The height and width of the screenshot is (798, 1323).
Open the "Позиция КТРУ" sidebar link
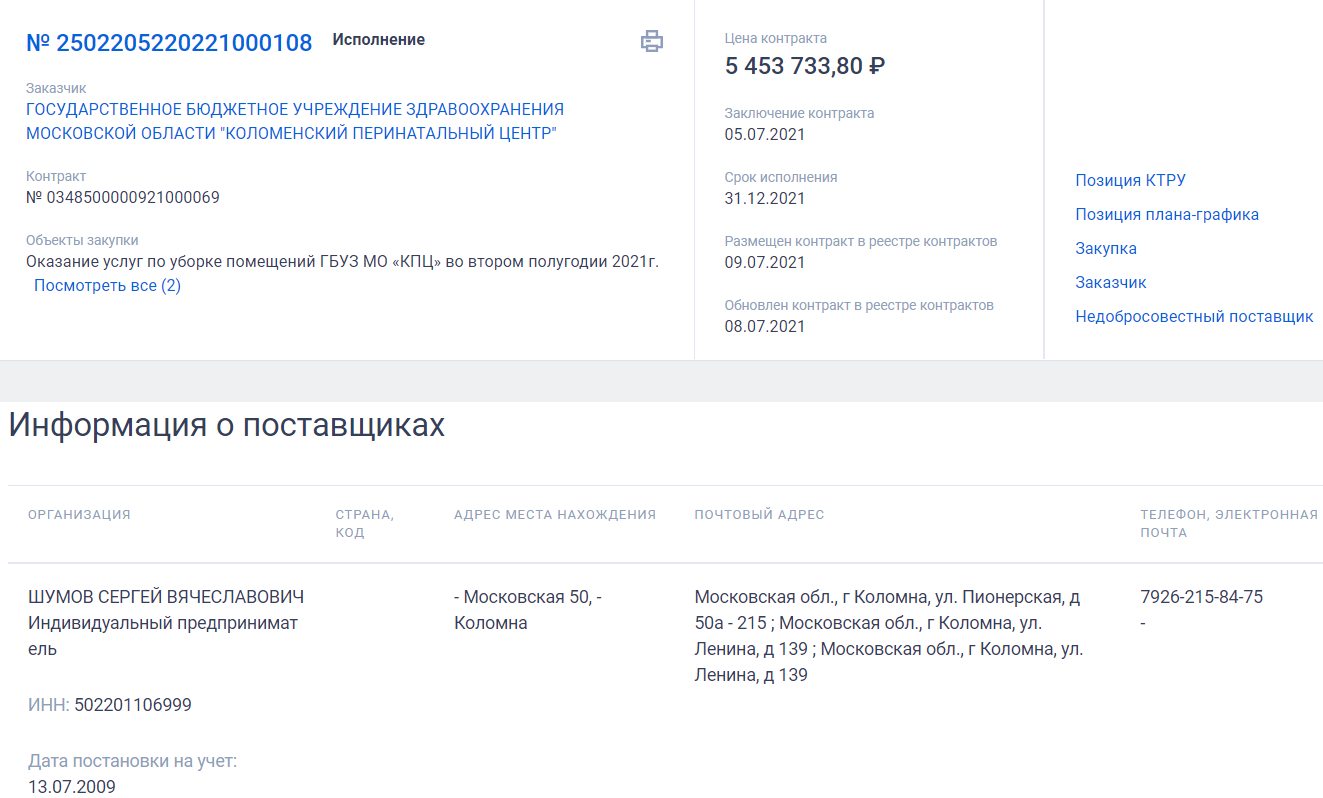(1128, 180)
